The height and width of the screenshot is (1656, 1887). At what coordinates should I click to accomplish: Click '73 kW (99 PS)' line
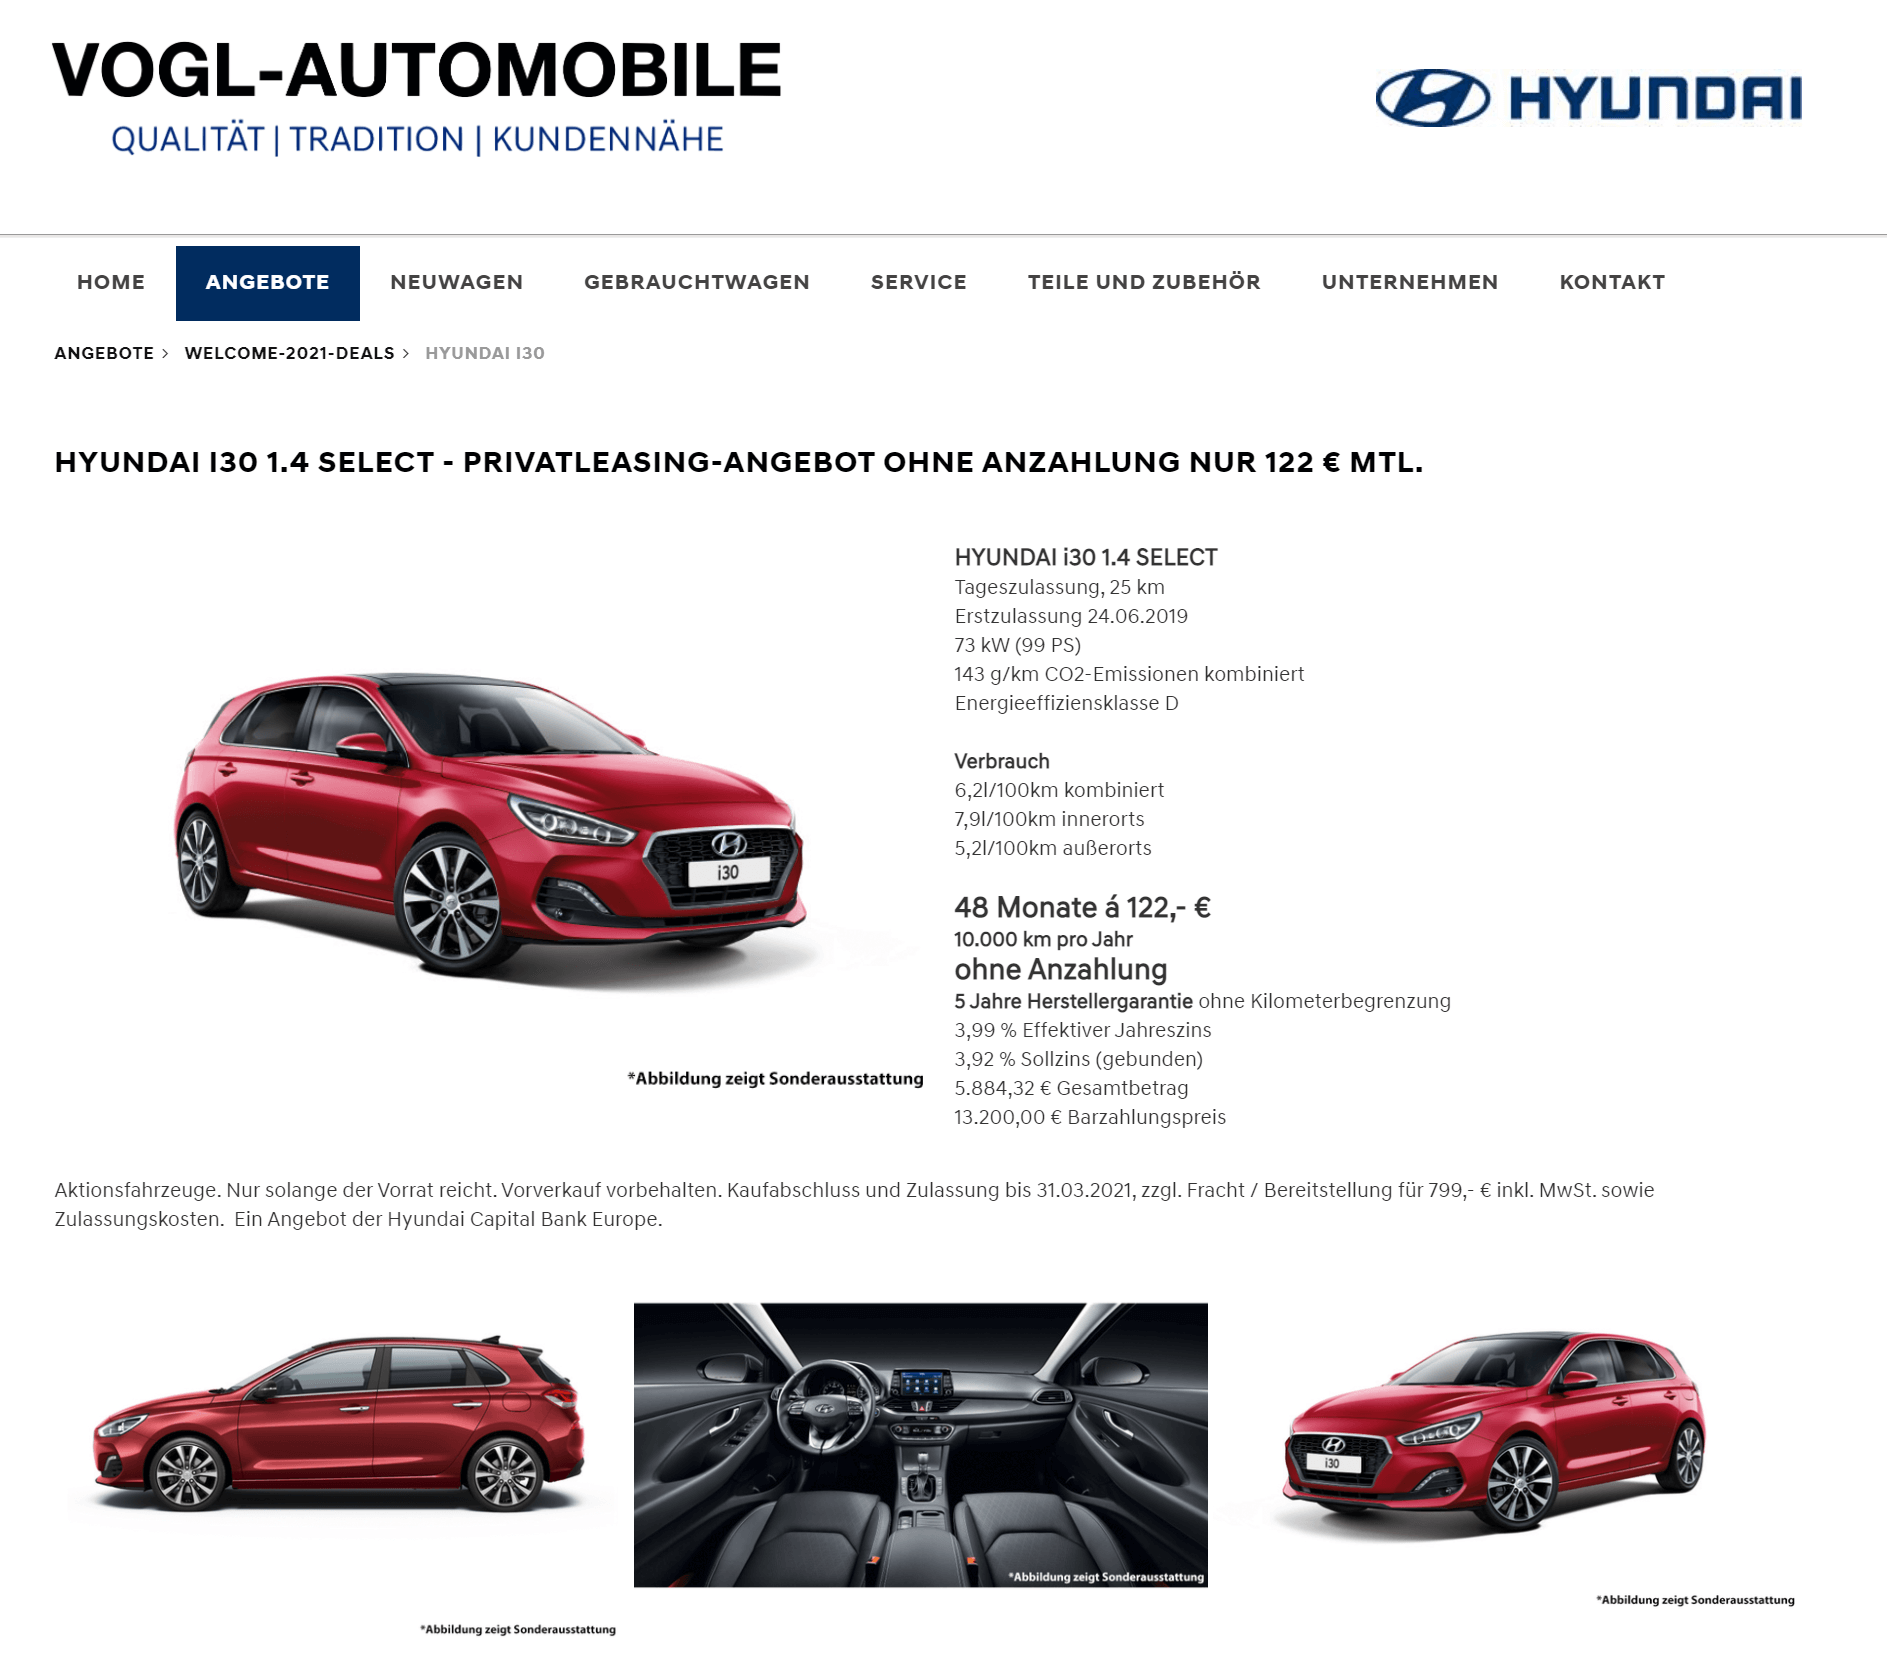(x=1017, y=645)
